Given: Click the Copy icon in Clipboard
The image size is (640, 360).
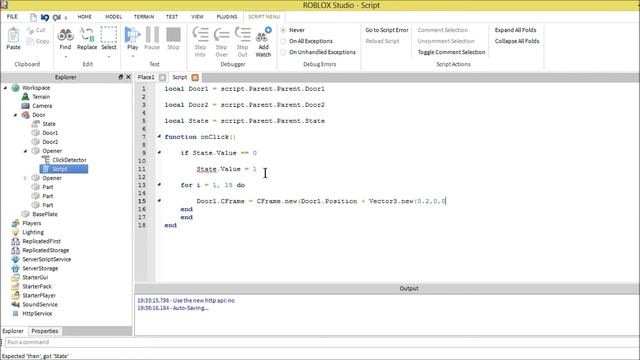Looking at the screenshot, I should [30, 41].
